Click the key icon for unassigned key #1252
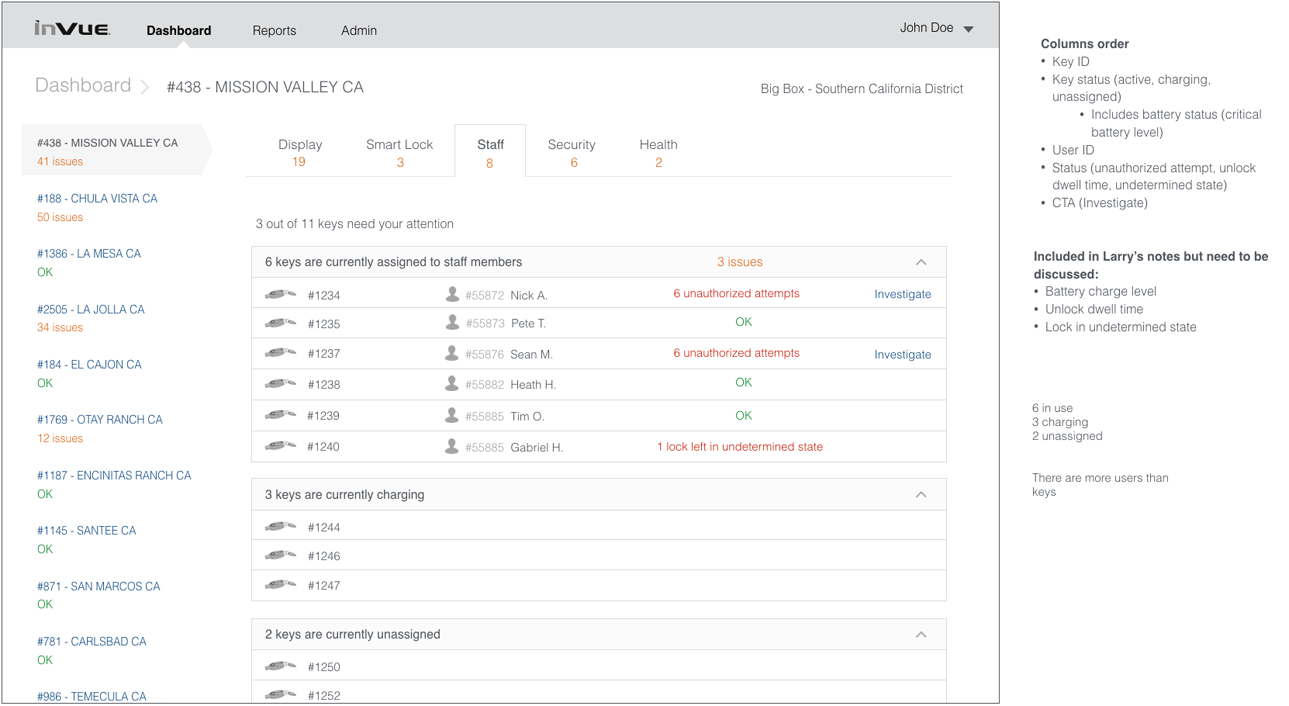The height and width of the screenshot is (706, 1289). coord(280,694)
